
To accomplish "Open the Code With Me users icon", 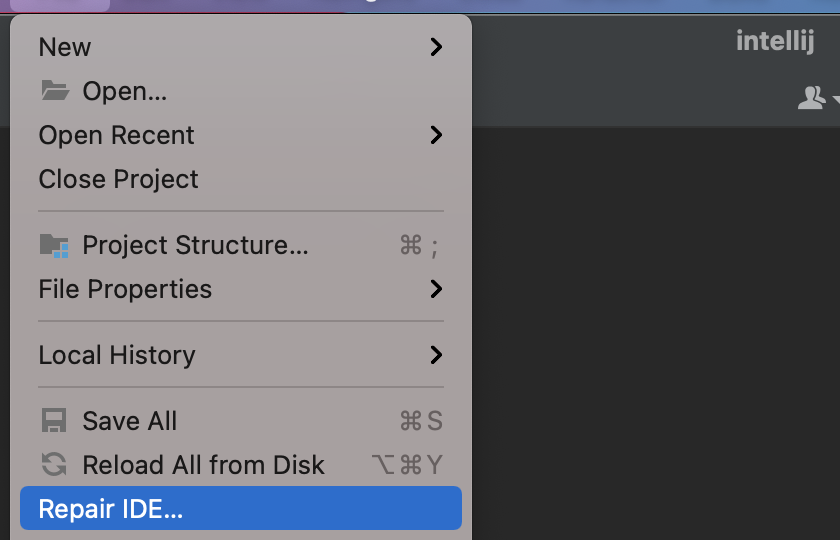I will tap(811, 98).
